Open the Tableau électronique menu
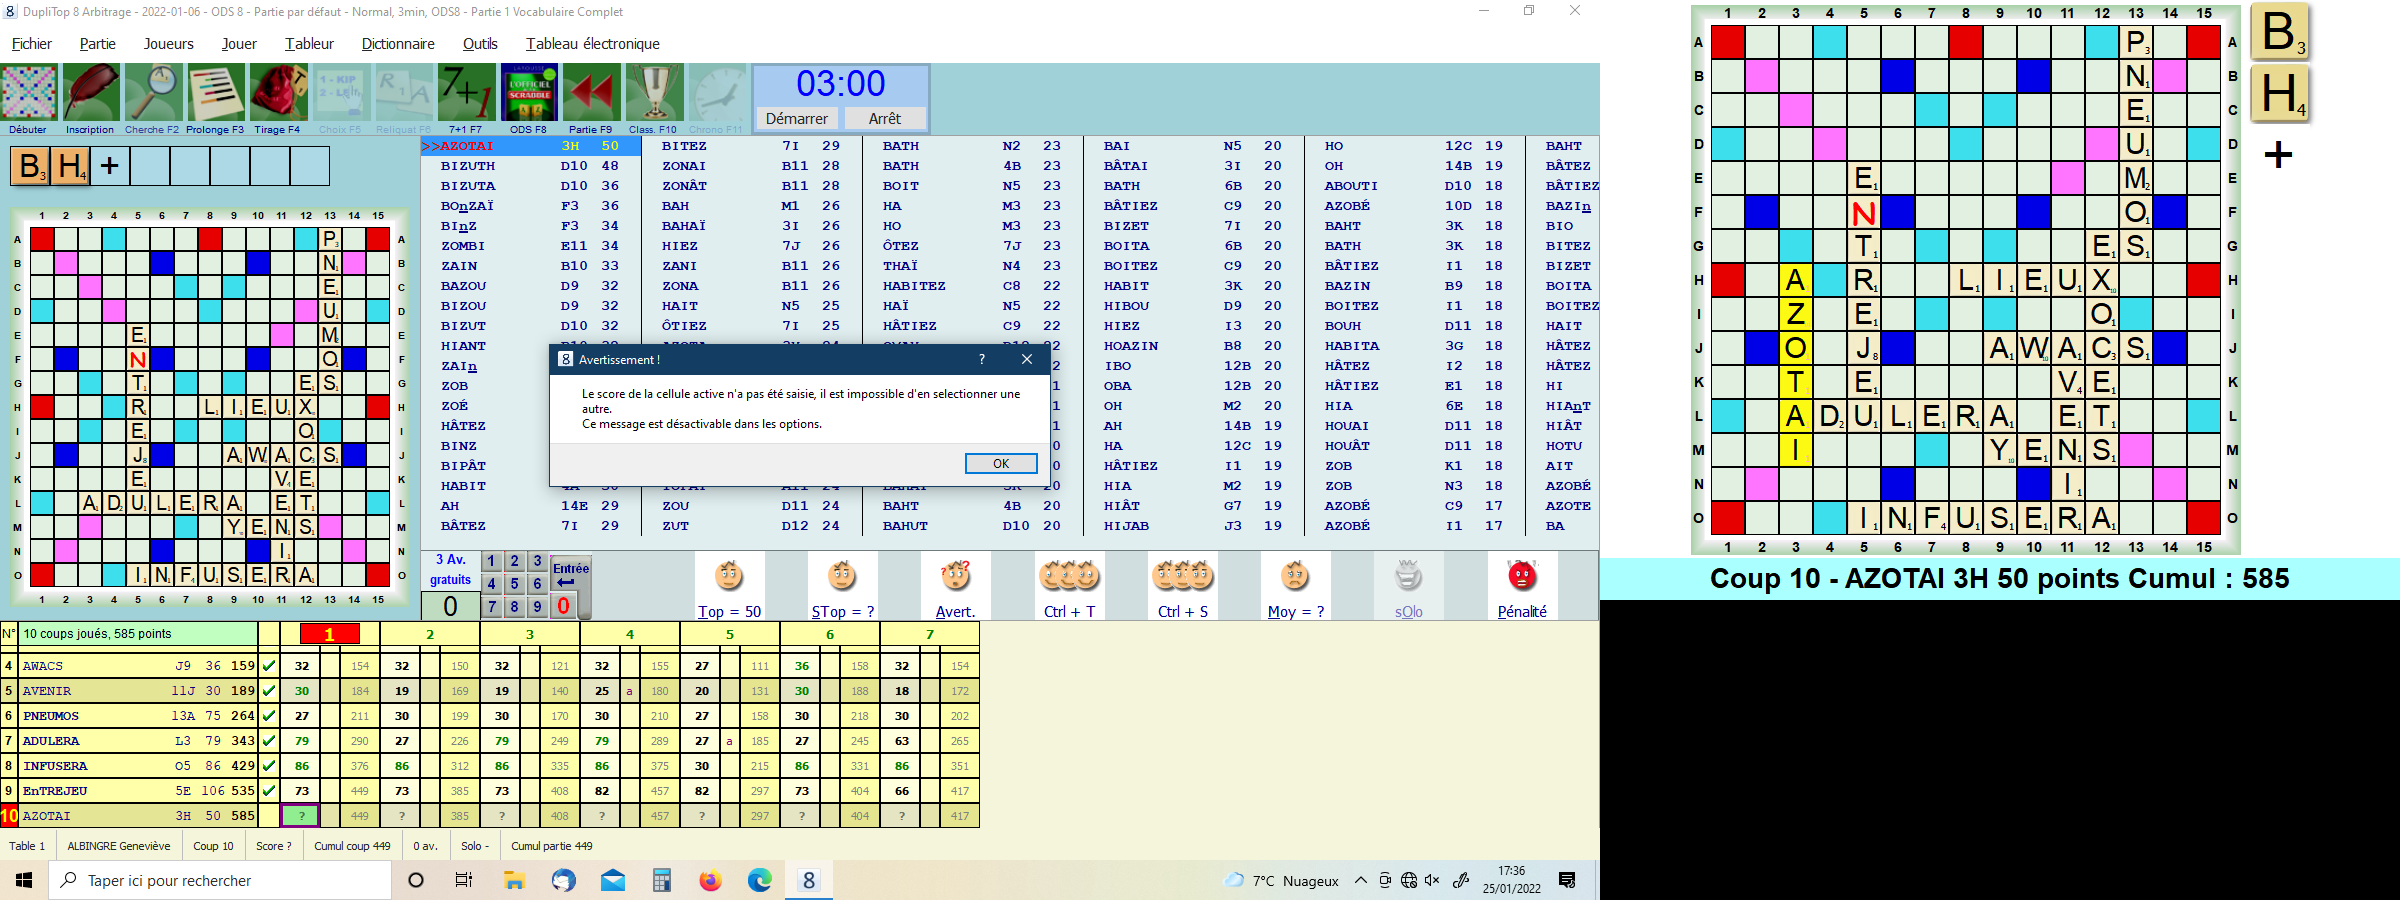Image resolution: width=2400 pixels, height=900 pixels. coord(593,44)
